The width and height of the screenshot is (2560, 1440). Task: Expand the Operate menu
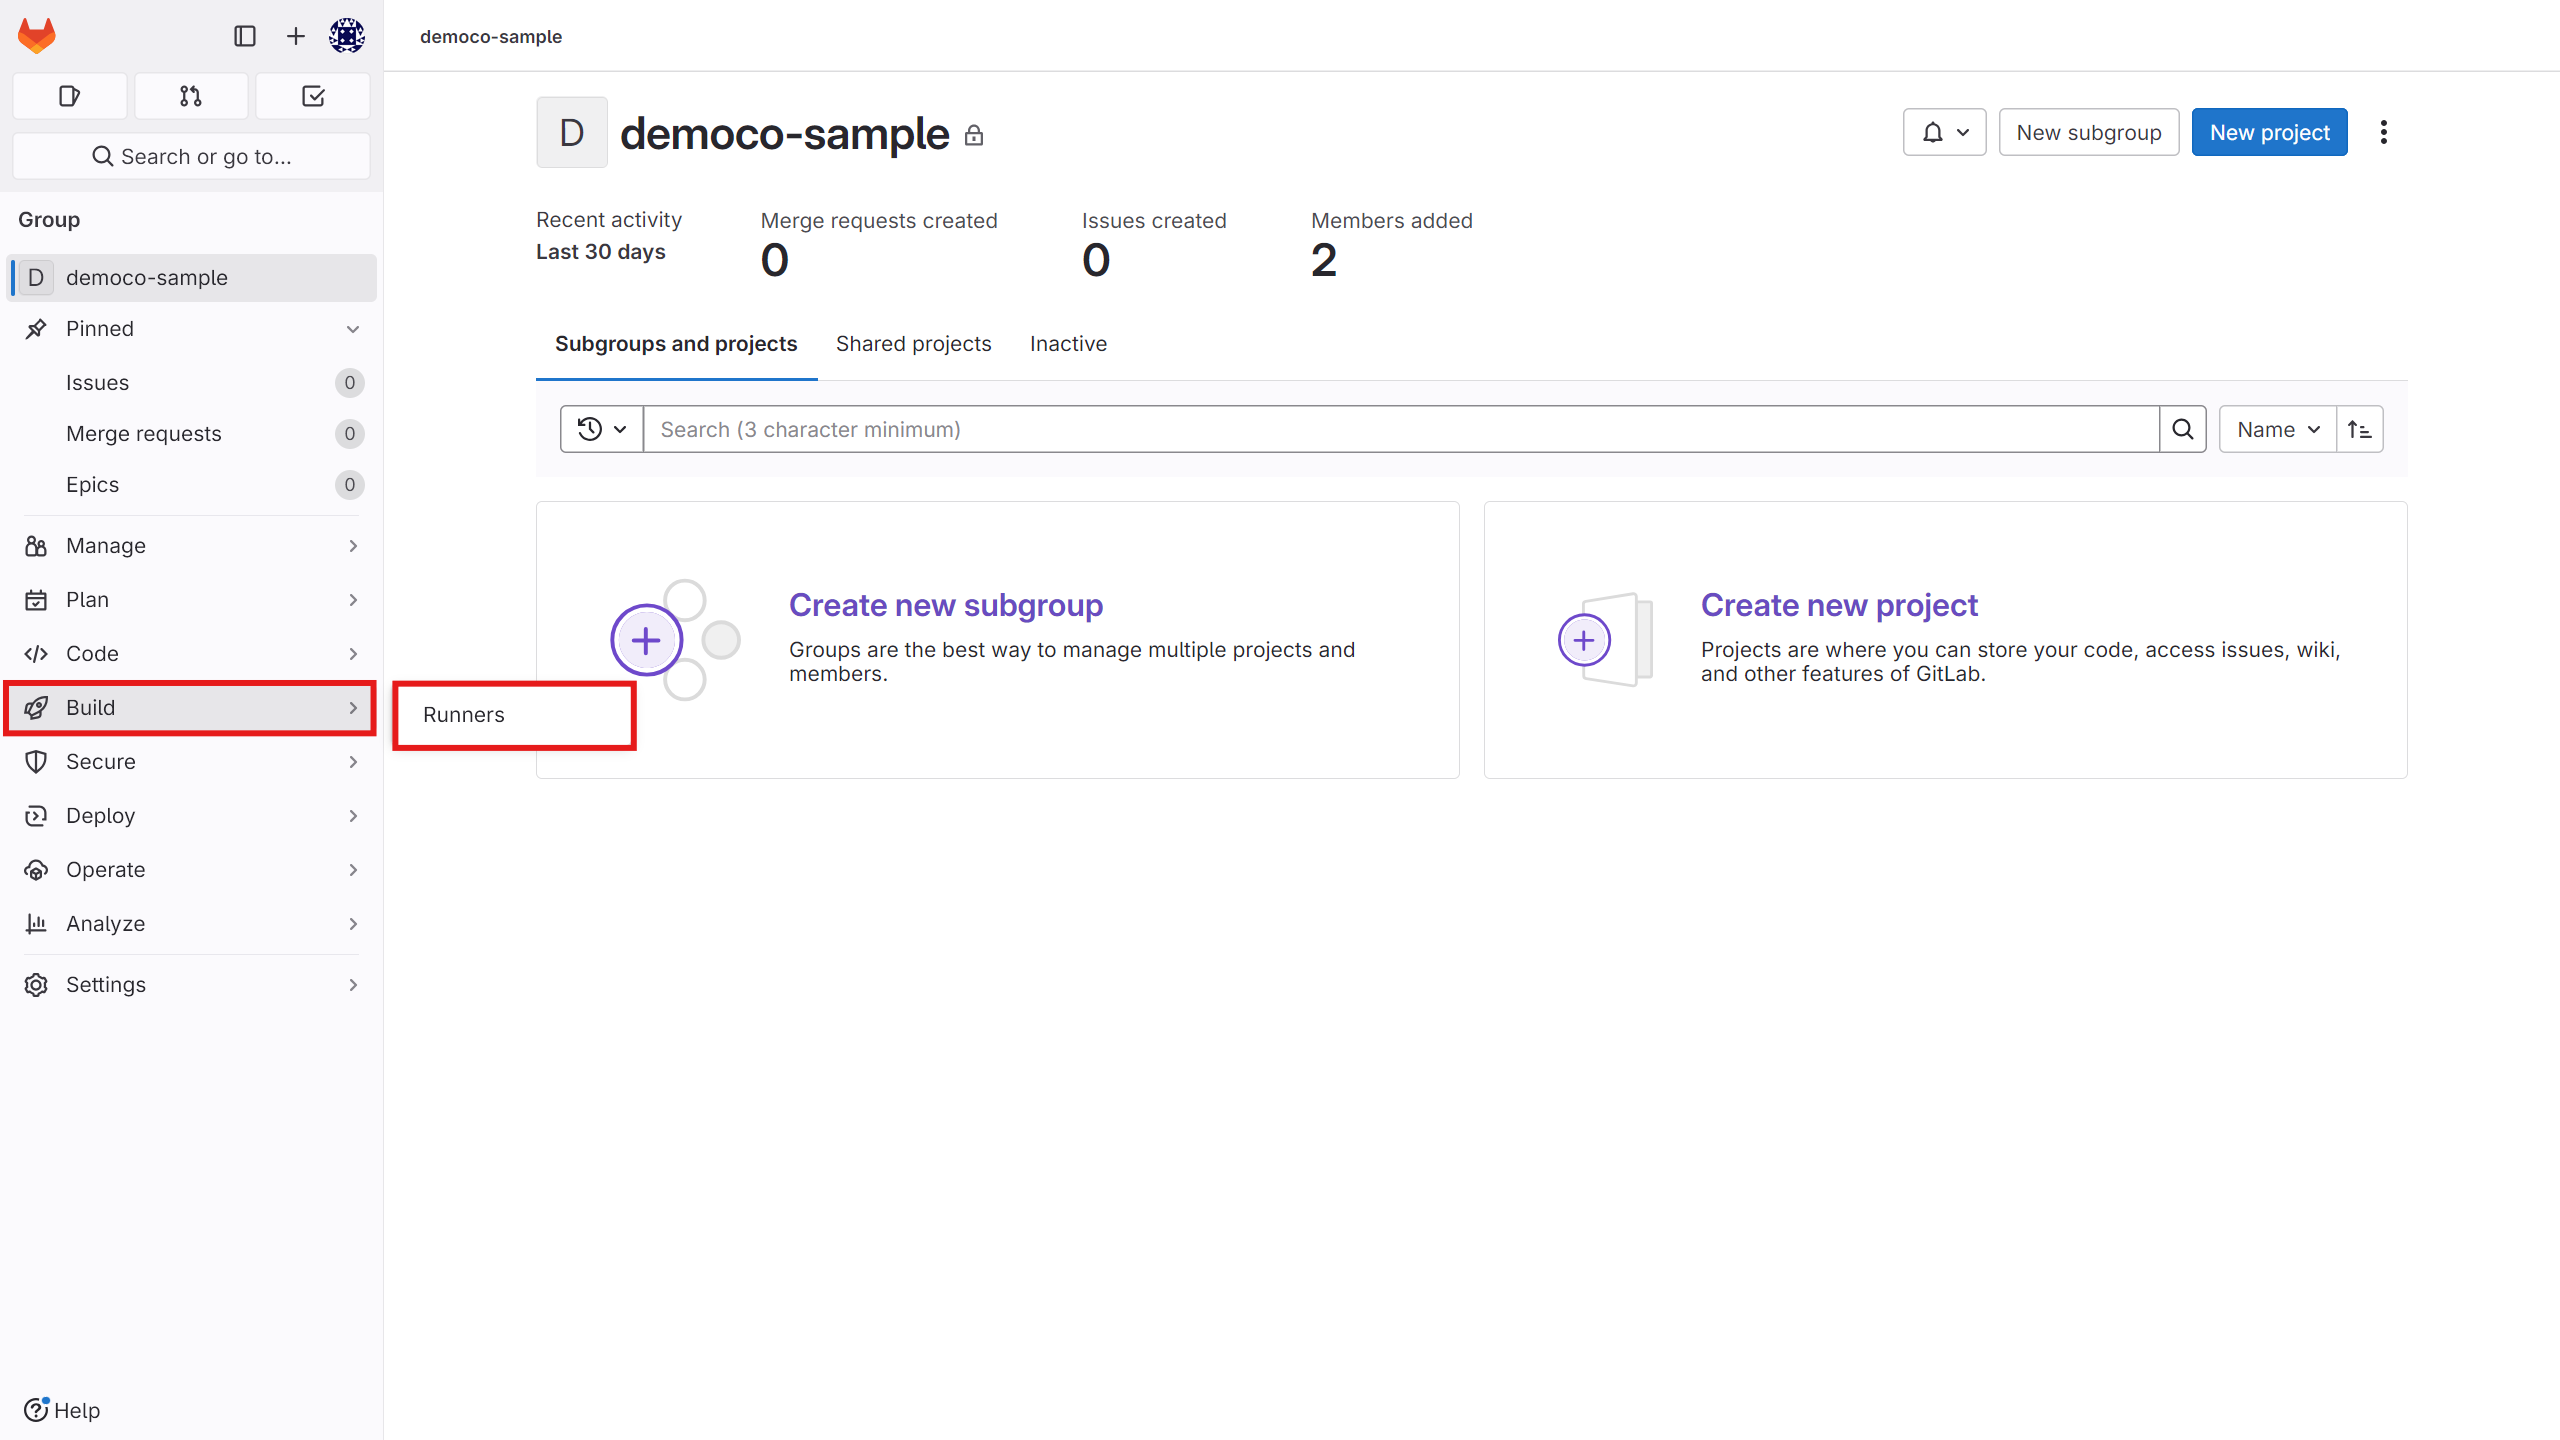tap(192, 870)
